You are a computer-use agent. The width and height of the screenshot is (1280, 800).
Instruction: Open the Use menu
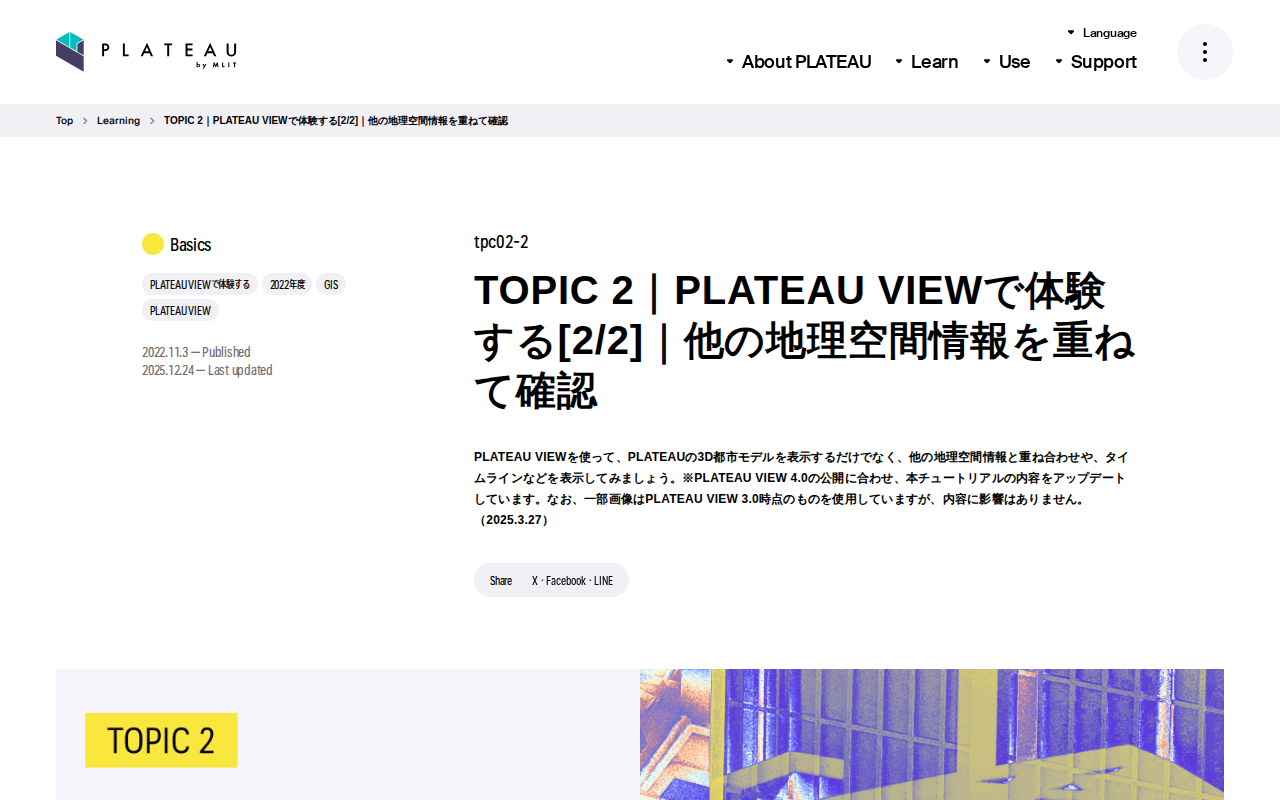1007,62
